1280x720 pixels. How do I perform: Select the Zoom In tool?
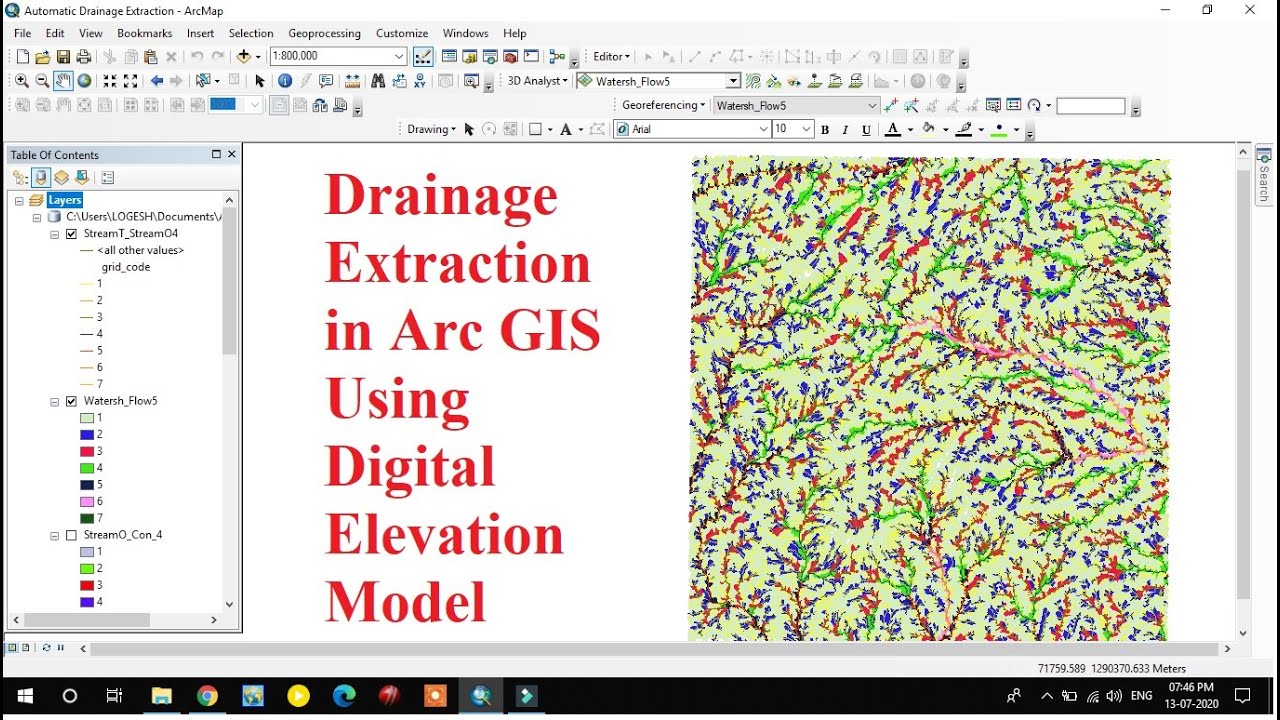[x=21, y=81]
